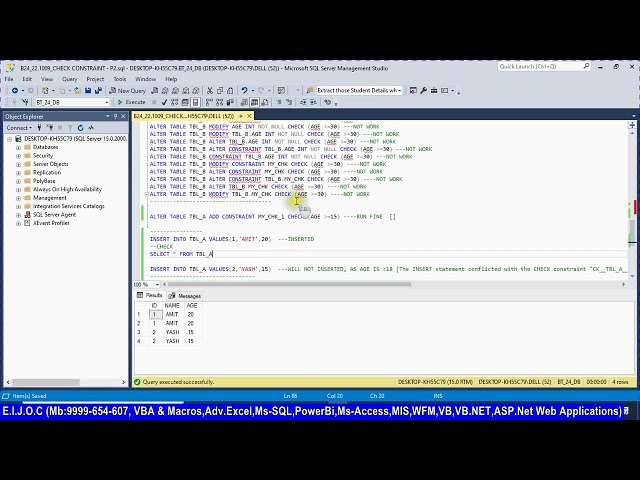
Task: Expand the Security node
Action: click(18, 156)
